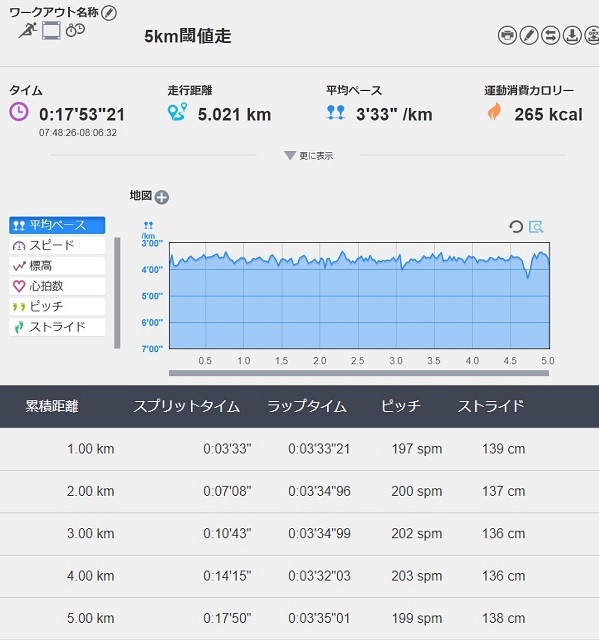Click the orange calorie flame icon
Screen dimensions: 599x640
[x=494, y=111]
